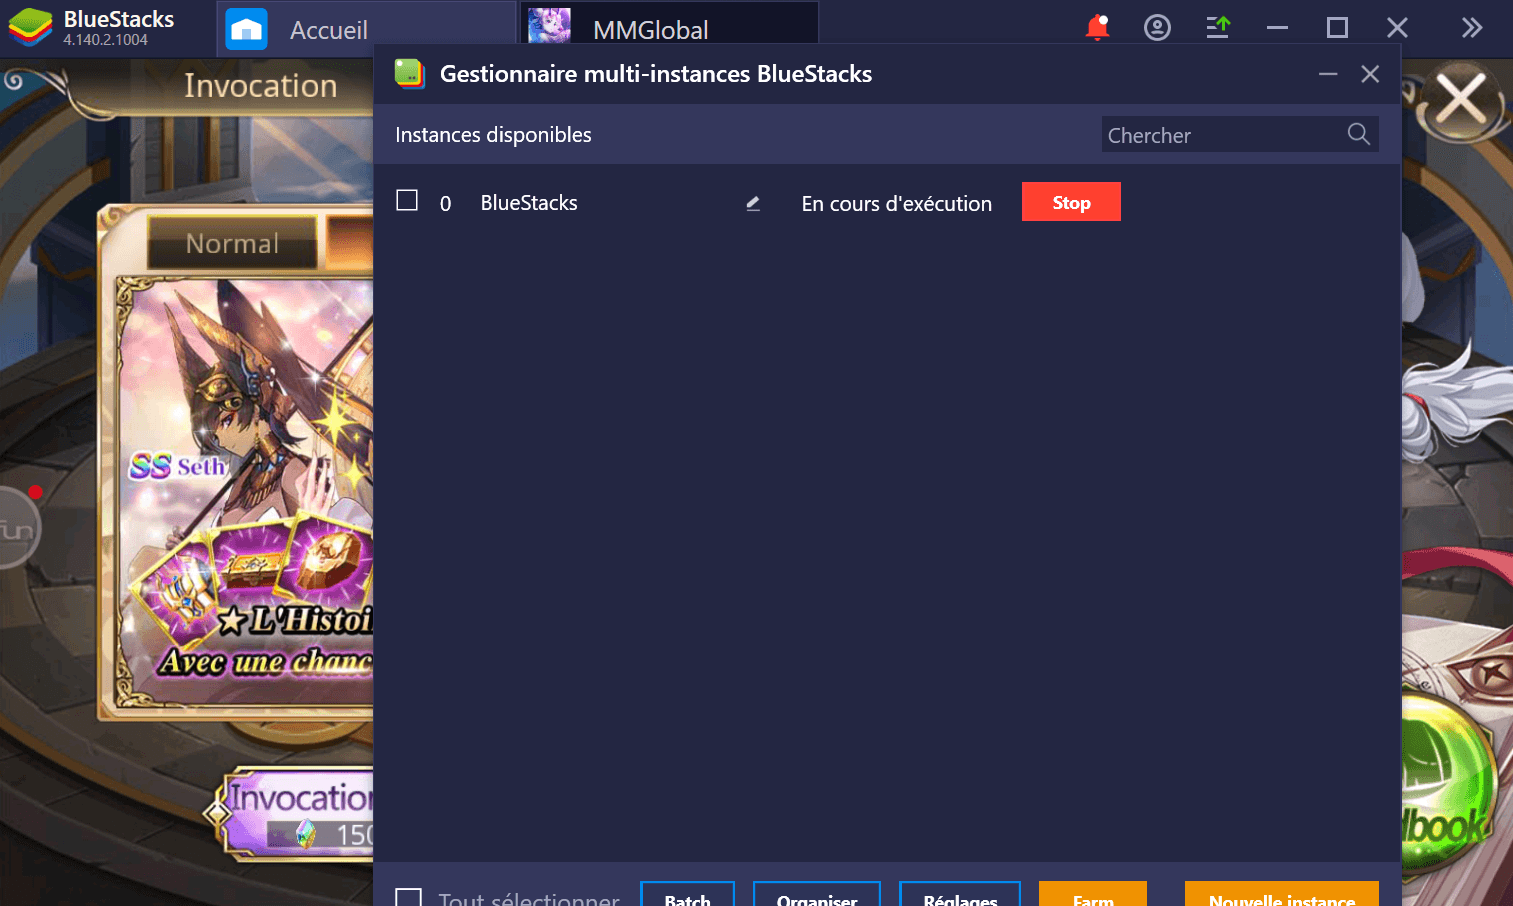Screen dimensions: 1513x906
Task: Open Réglages settings button
Action: pyautogui.click(x=960, y=894)
